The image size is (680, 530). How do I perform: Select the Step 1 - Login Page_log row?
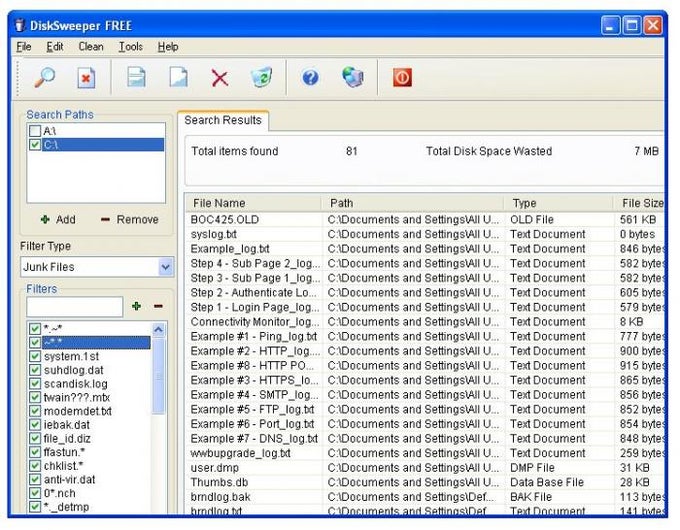tap(425, 307)
